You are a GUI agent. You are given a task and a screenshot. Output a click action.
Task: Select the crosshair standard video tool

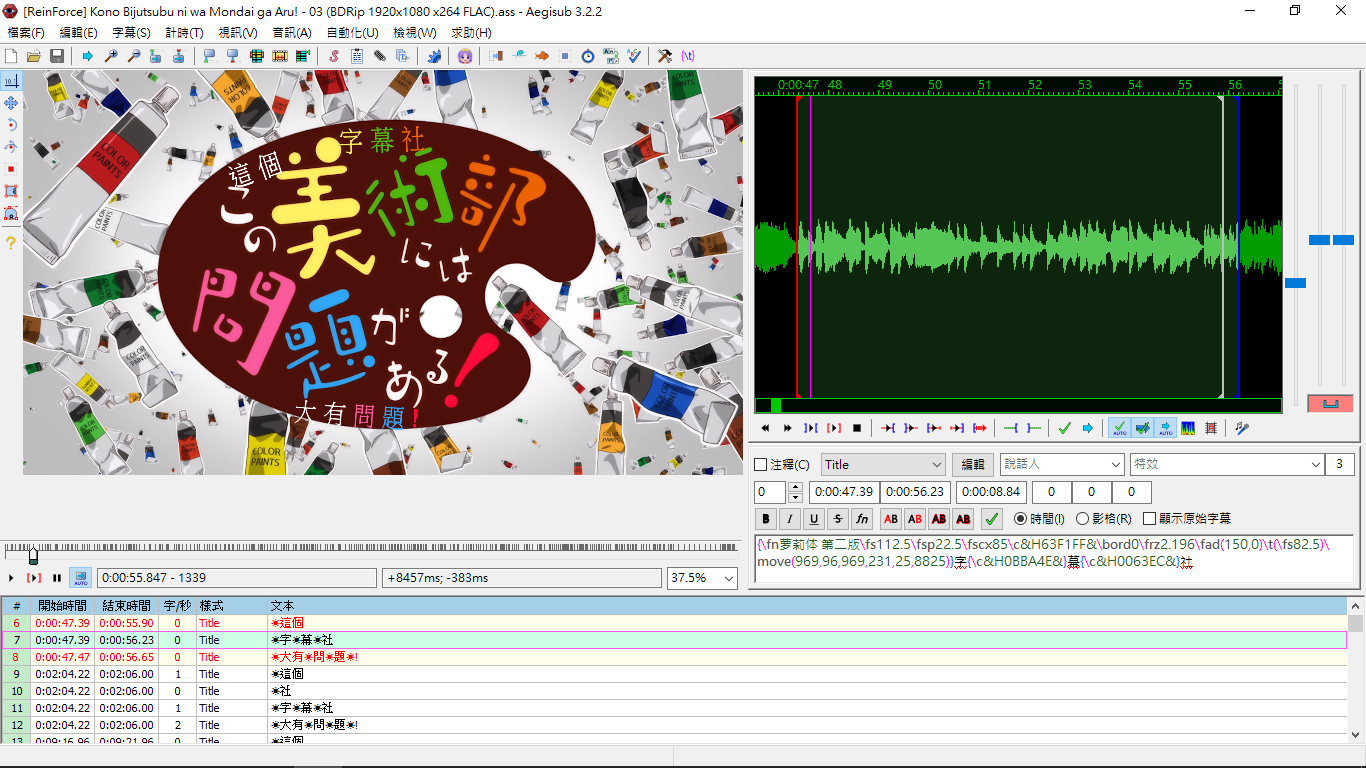(x=11, y=80)
